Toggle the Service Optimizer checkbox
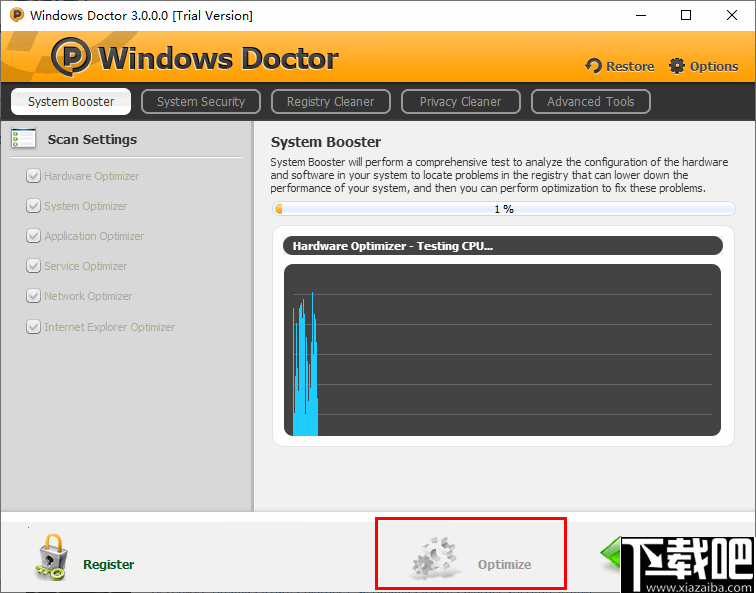Screen dimensions: 756x593 (x=33, y=266)
